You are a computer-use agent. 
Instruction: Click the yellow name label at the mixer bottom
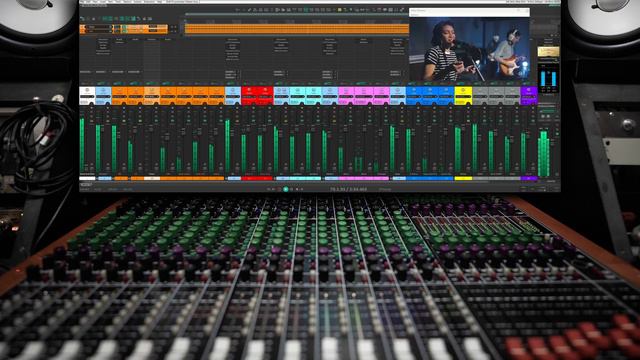coord(463,178)
